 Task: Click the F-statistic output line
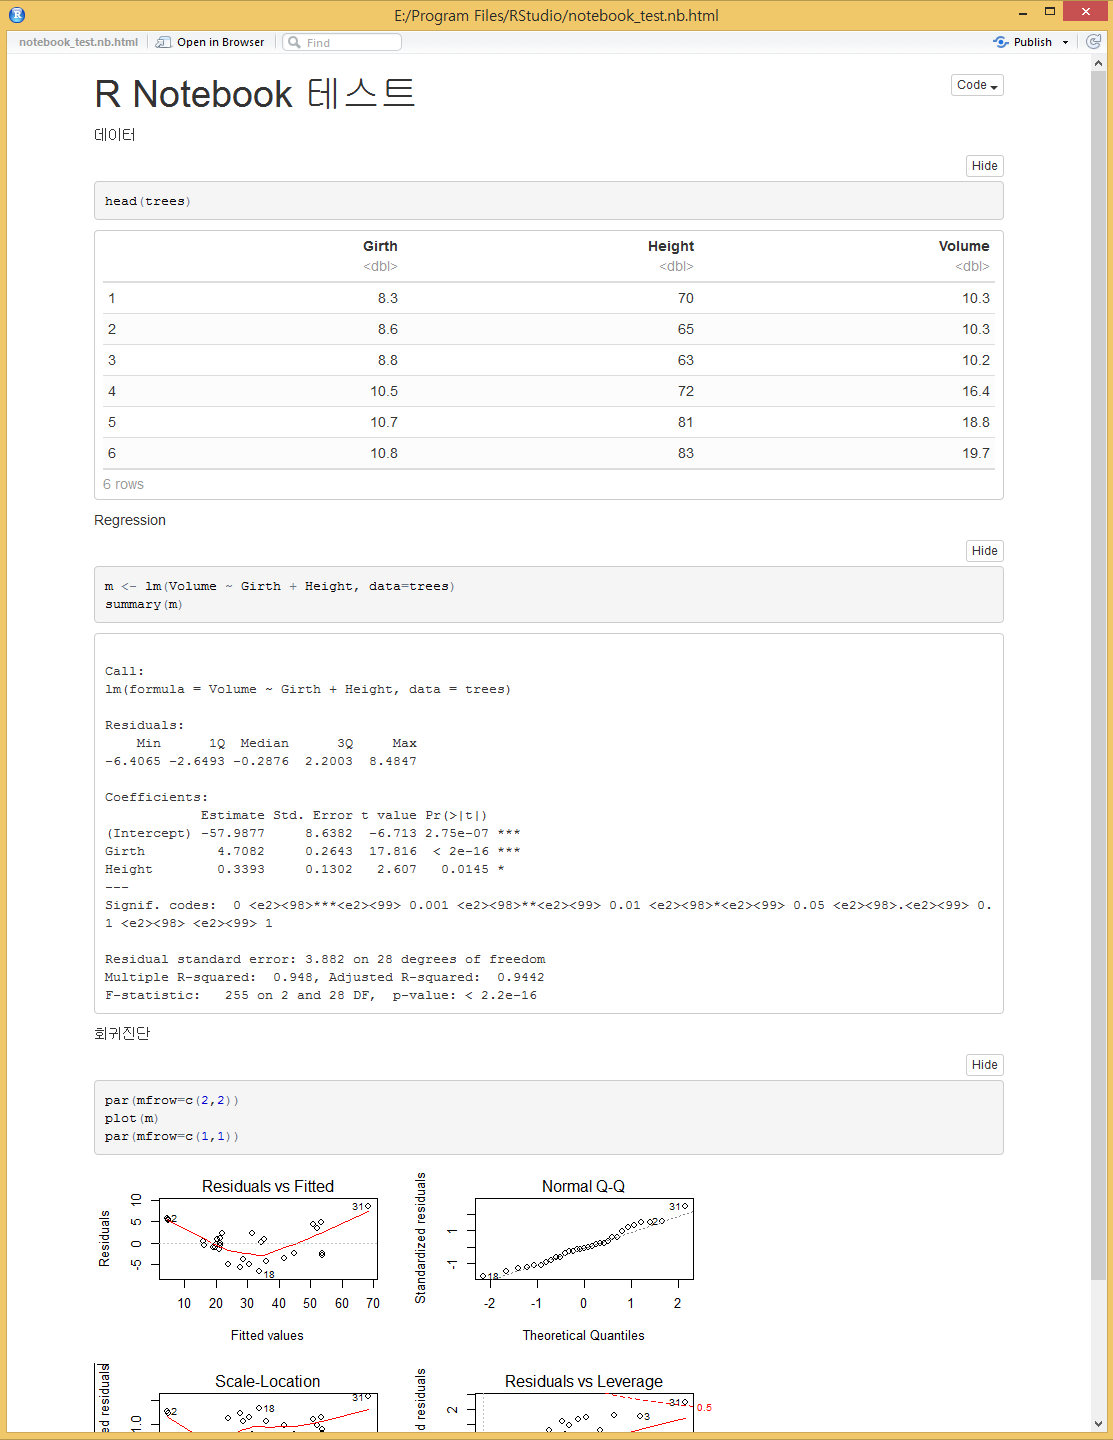[x=321, y=995]
